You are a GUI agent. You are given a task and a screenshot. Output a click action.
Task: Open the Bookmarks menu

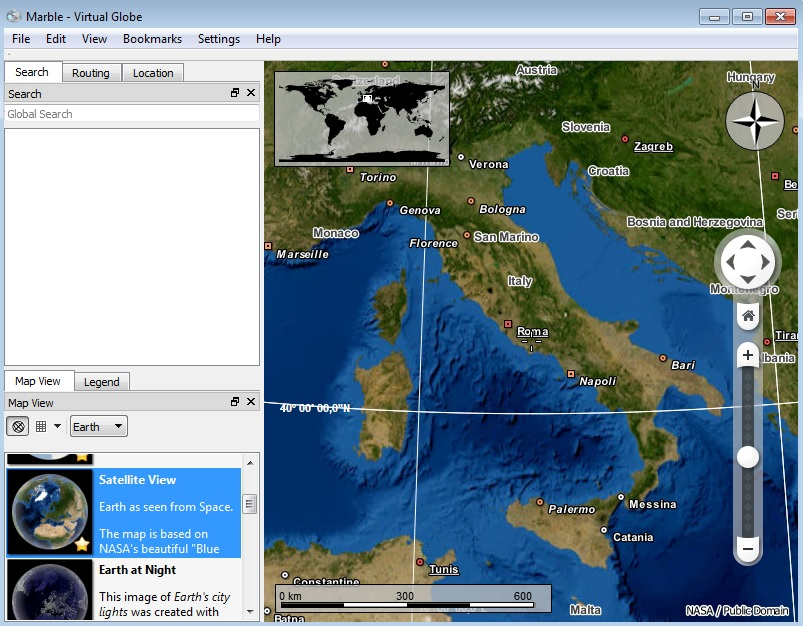pyautogui.click(x=152, y=39)
